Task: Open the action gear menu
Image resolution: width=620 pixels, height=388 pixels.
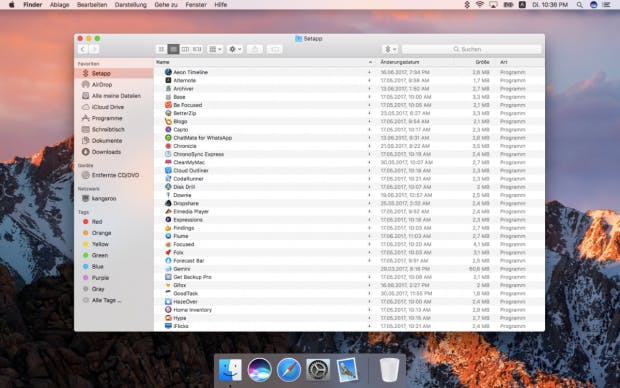Action: [235, 49]
